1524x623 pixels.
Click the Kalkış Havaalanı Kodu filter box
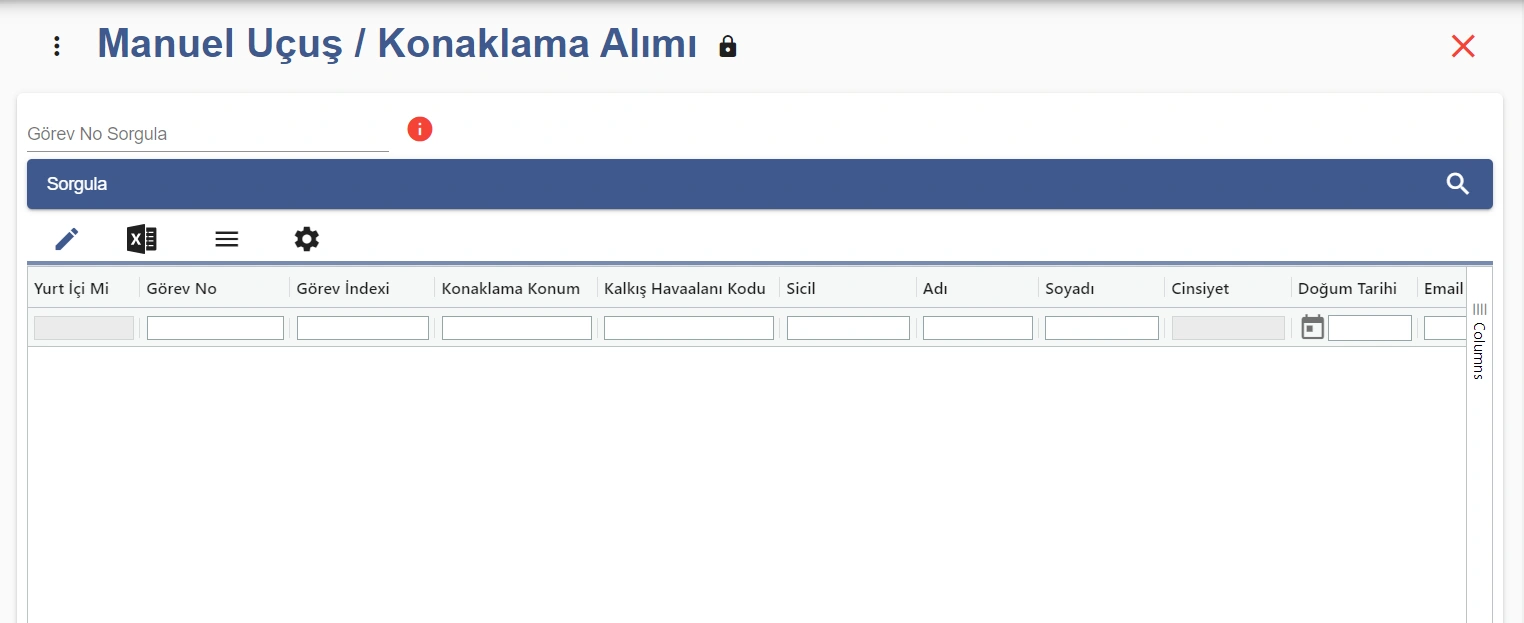pyautogui.click(x=689, y=328)
